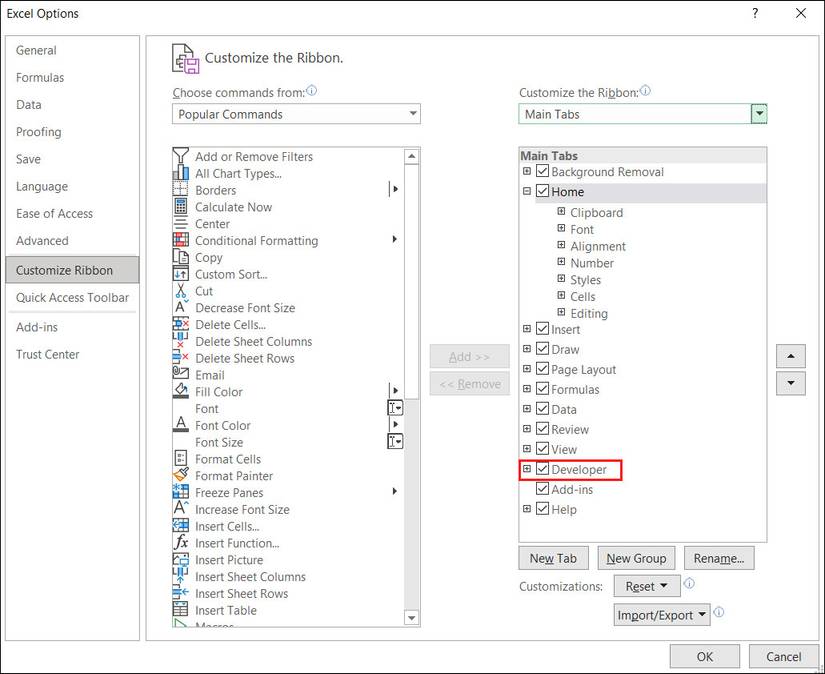Move selected tab up with arrow button

coord(791,356)
